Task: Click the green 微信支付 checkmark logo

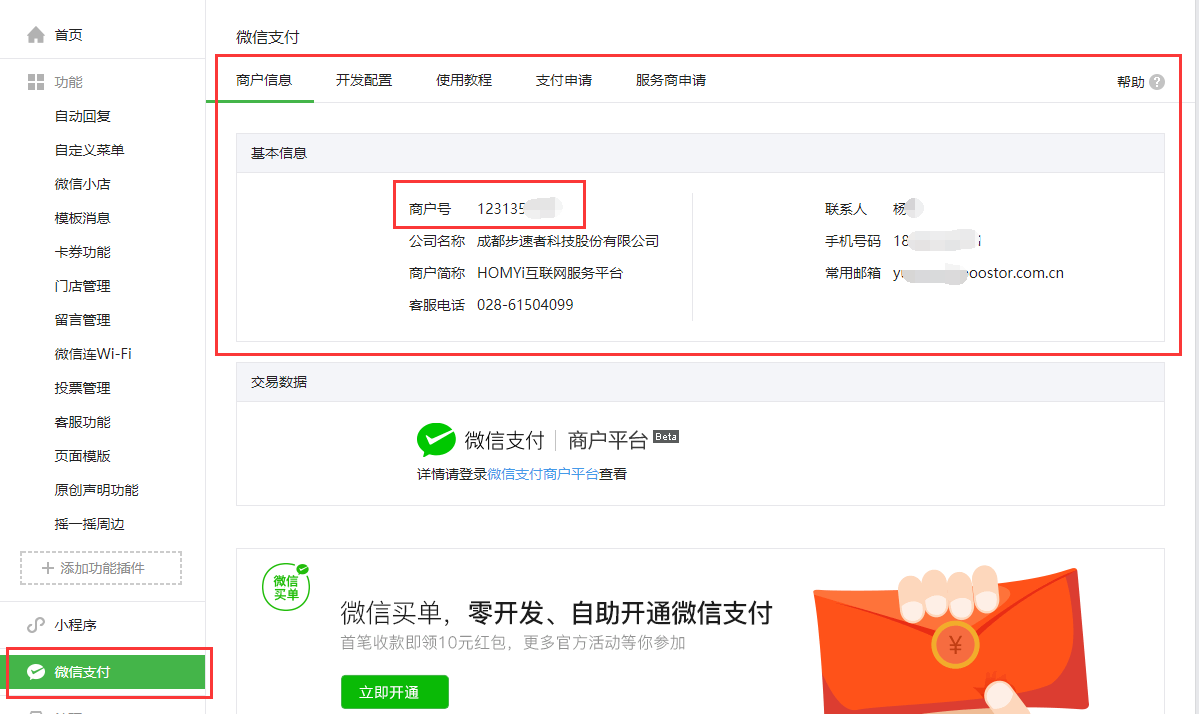Action: click(436, 440)
